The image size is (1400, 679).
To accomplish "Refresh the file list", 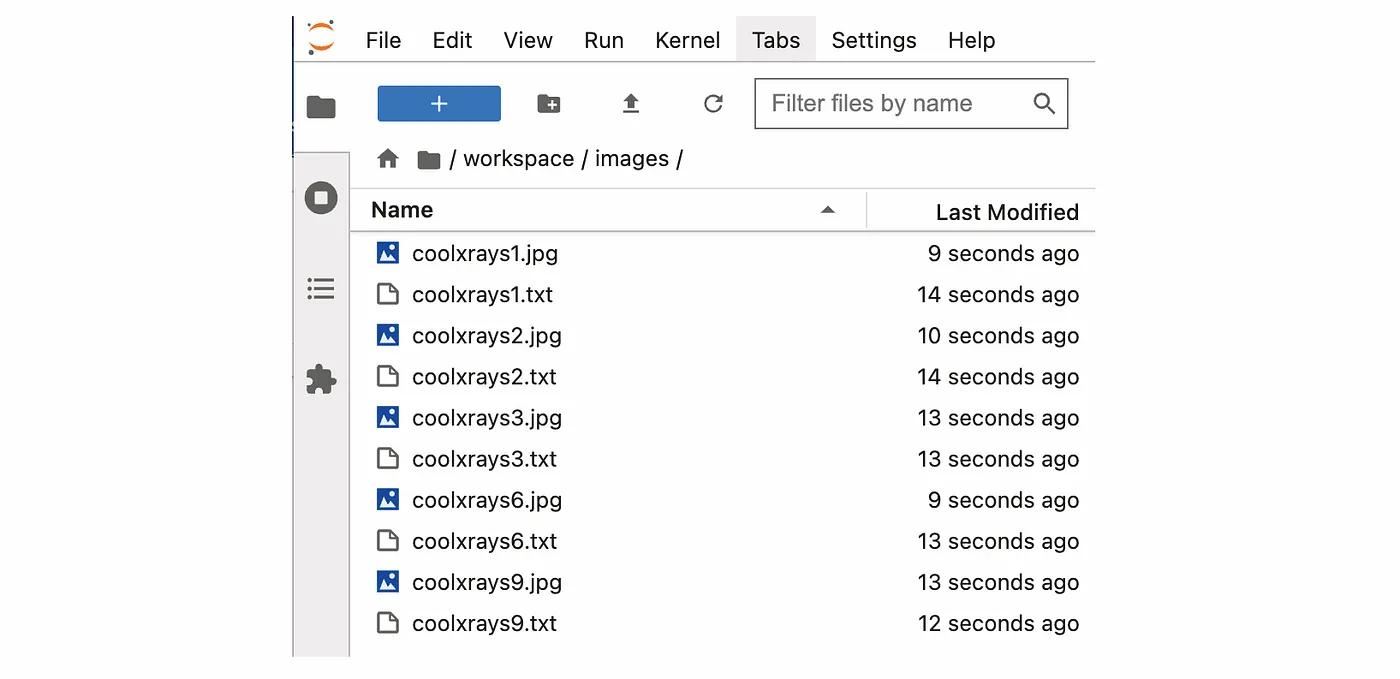I will click(x=713, y=103).
